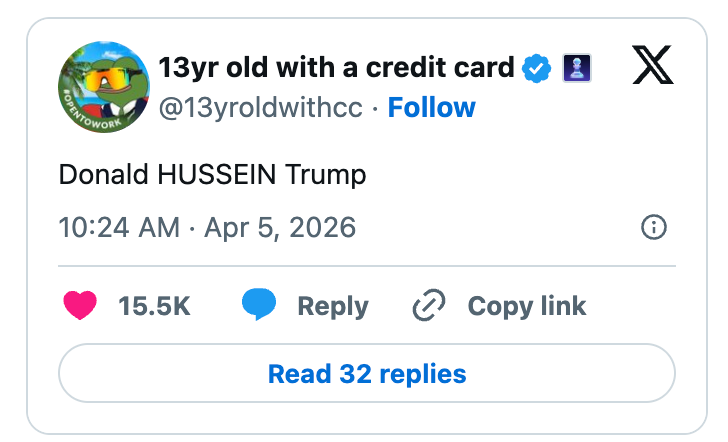Viewport: 728px width, 442px height.
Task: Click the blue verified checkmark badge
Action: tap(537, 68)
